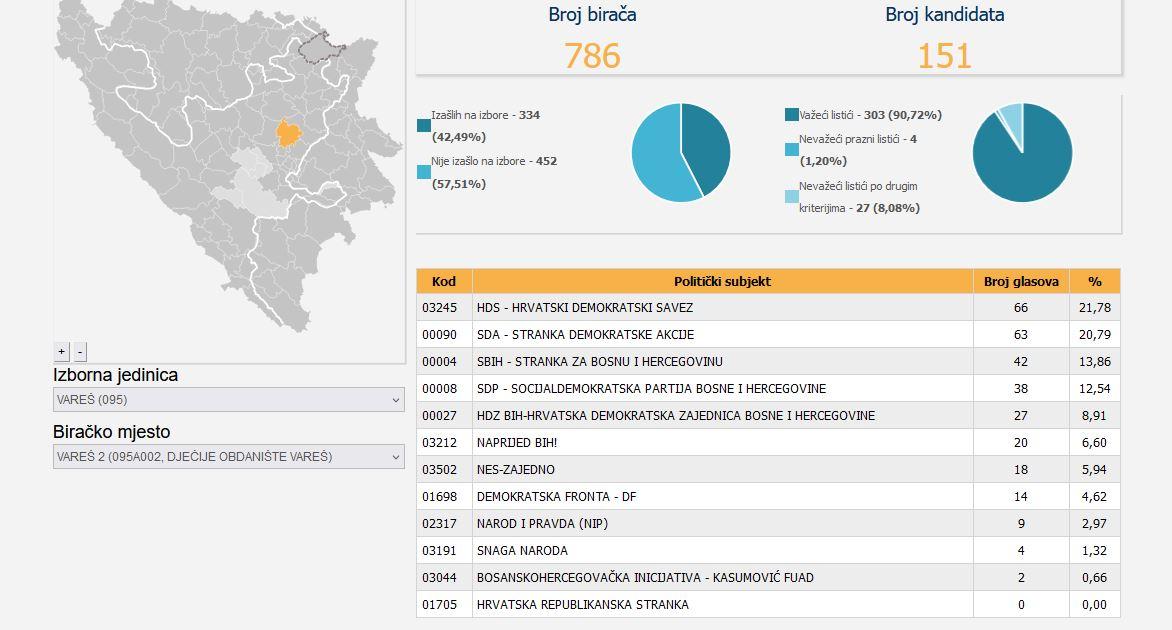Viewport: 1172px width, 630px height.
Task: Click the Nije izašlo na izbore legend swatch
Action: 424,172
